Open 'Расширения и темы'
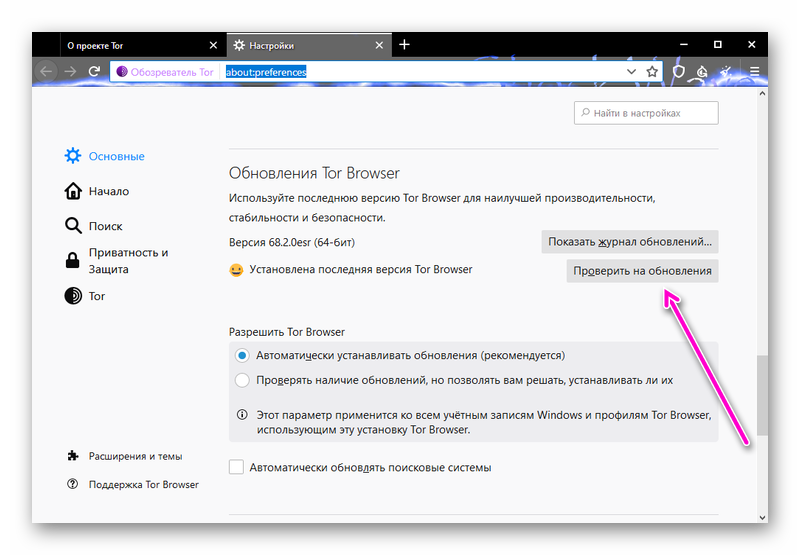 pos(124,456)
